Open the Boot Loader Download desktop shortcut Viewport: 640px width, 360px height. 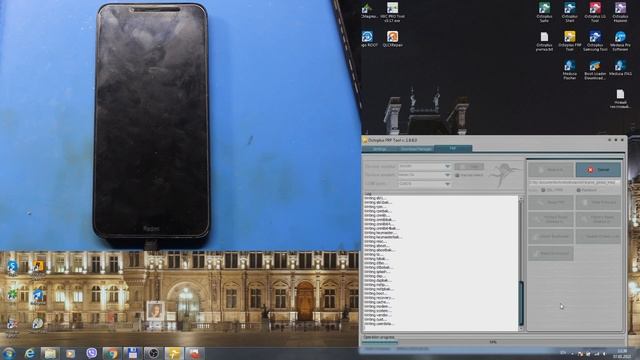(595, 70)
